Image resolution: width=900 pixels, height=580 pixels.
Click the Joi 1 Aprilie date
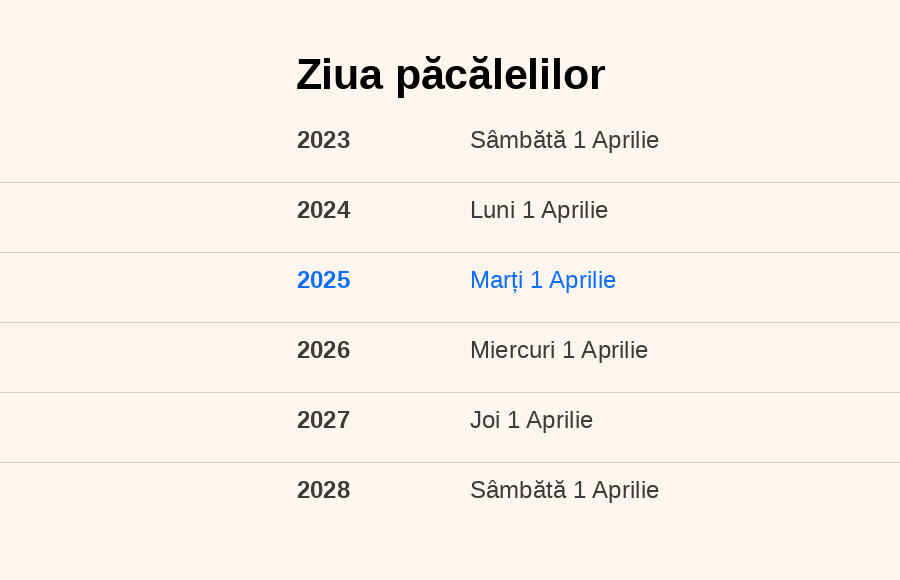pyautogui.click(x=532, y=420)
